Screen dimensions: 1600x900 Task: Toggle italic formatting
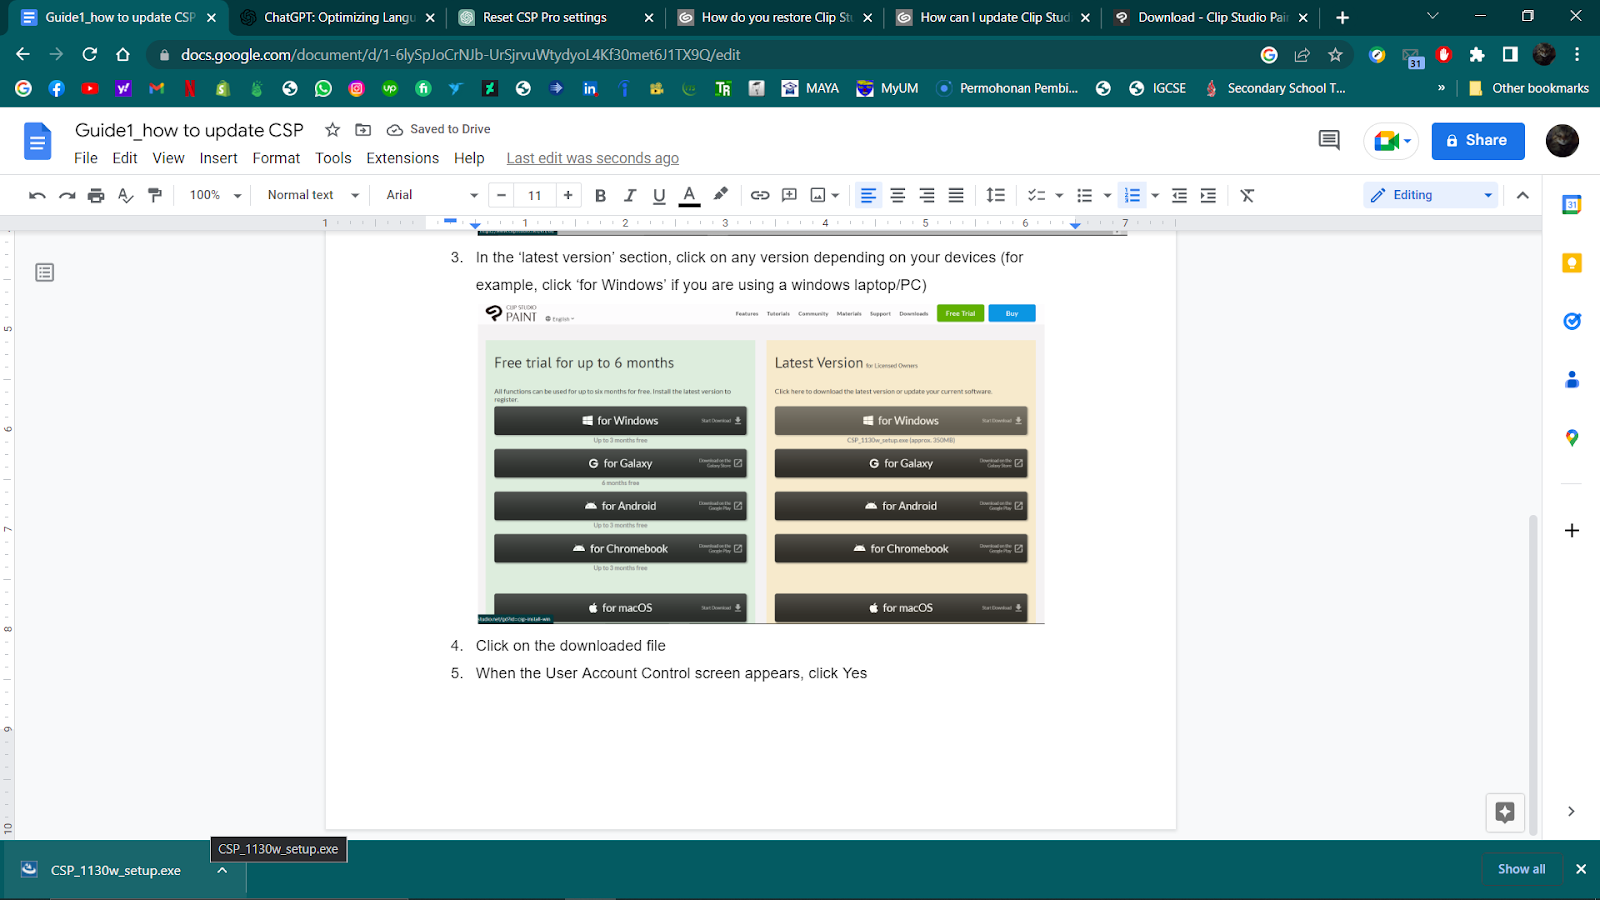click(x=630, y=195)
